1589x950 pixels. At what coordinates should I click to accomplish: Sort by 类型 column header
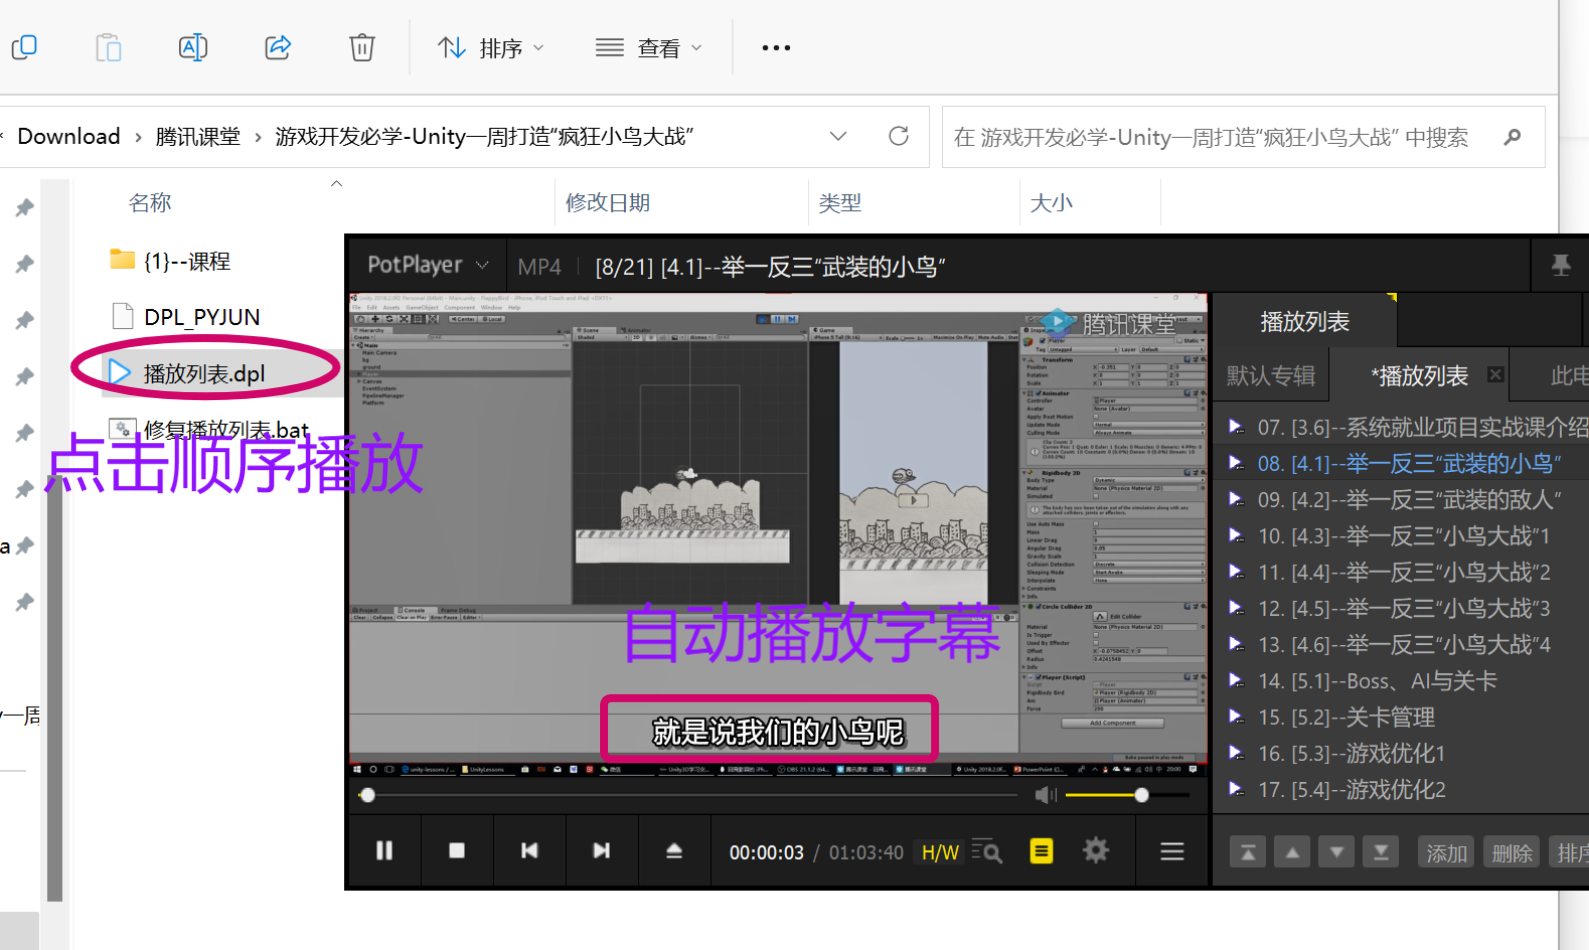pos(840,203)
